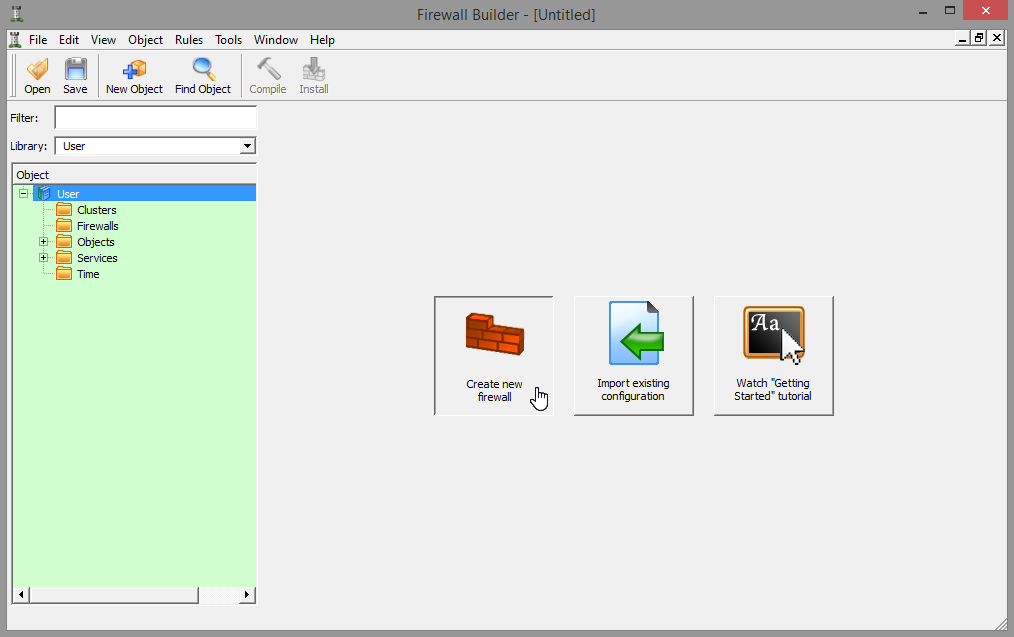1014x637 pixels.
Task: Click the Filter input field
Action: click(x=155, y=118)
